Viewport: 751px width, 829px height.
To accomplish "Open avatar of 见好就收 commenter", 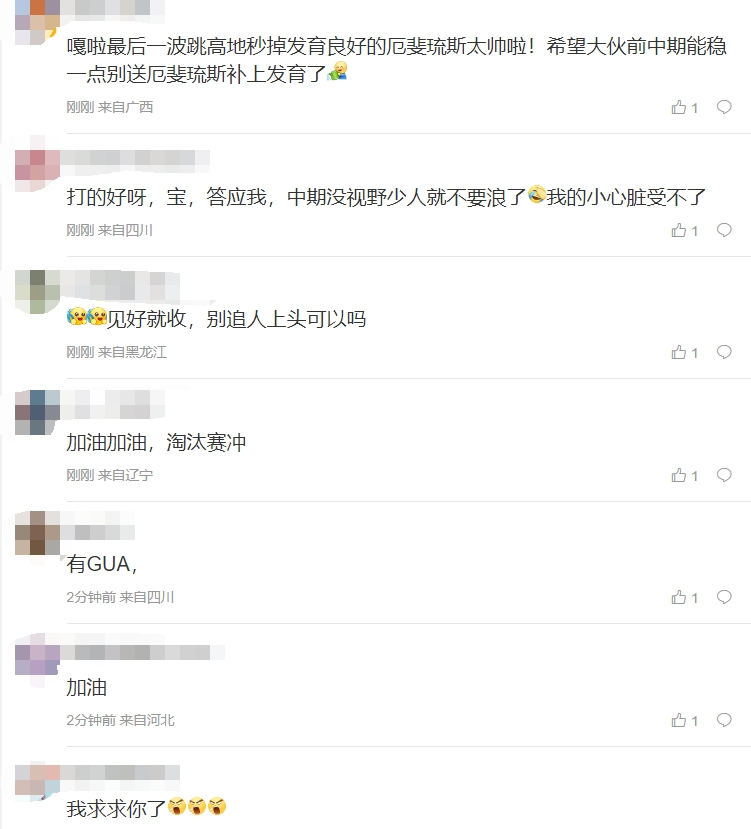I will pos(37,292).
